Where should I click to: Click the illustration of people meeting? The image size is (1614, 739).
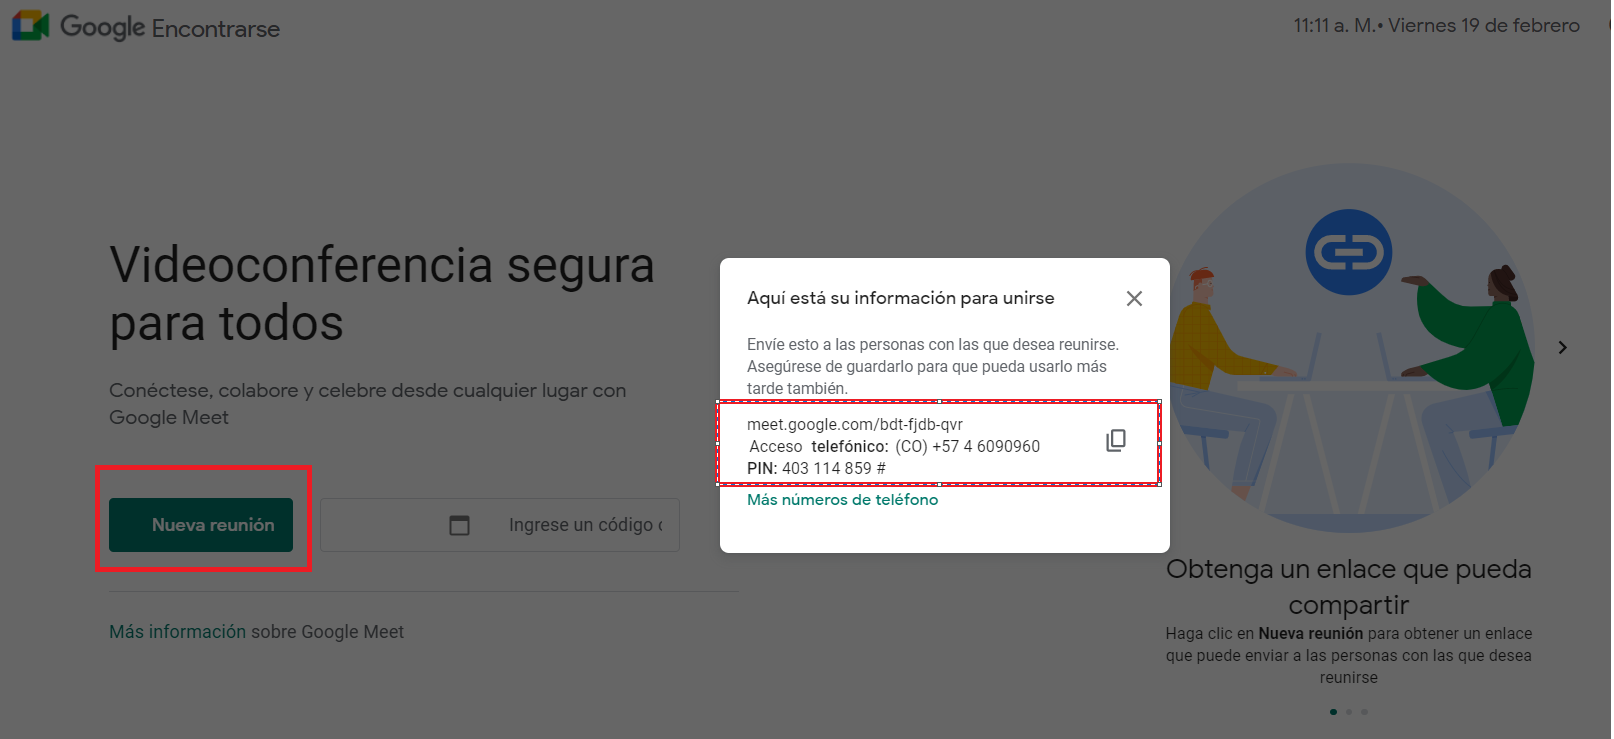[1349, 347]
